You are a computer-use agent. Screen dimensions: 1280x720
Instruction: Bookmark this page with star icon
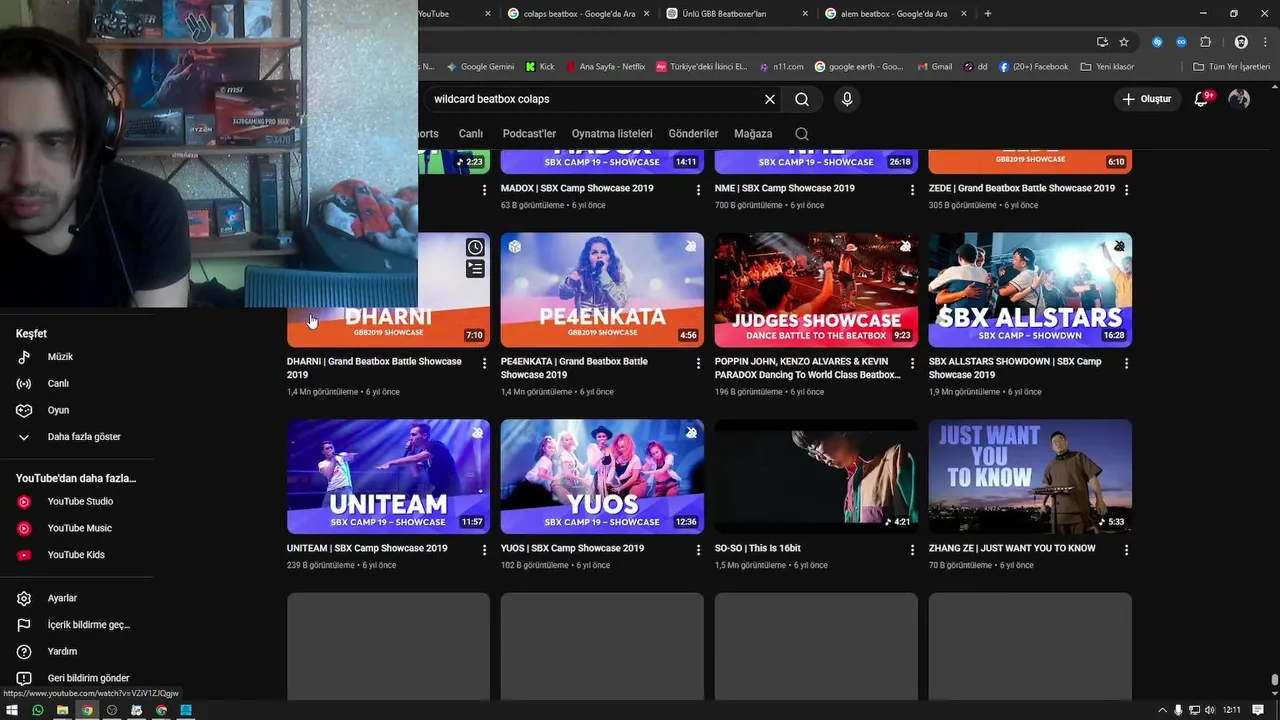(x=1124, y=42)
